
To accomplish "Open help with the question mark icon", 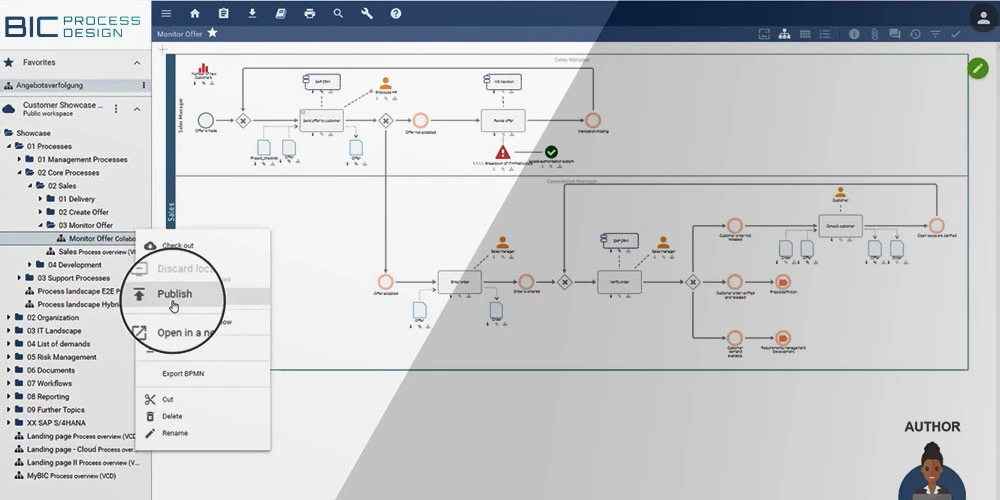I will [396, 13].
